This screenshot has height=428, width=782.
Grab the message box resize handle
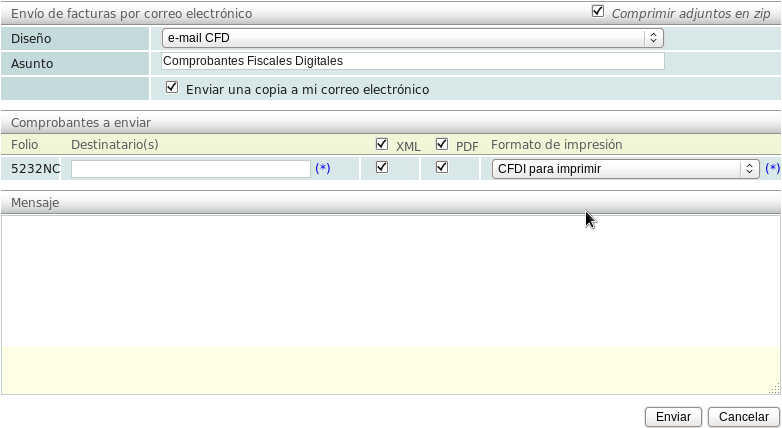tap(774, 388)
